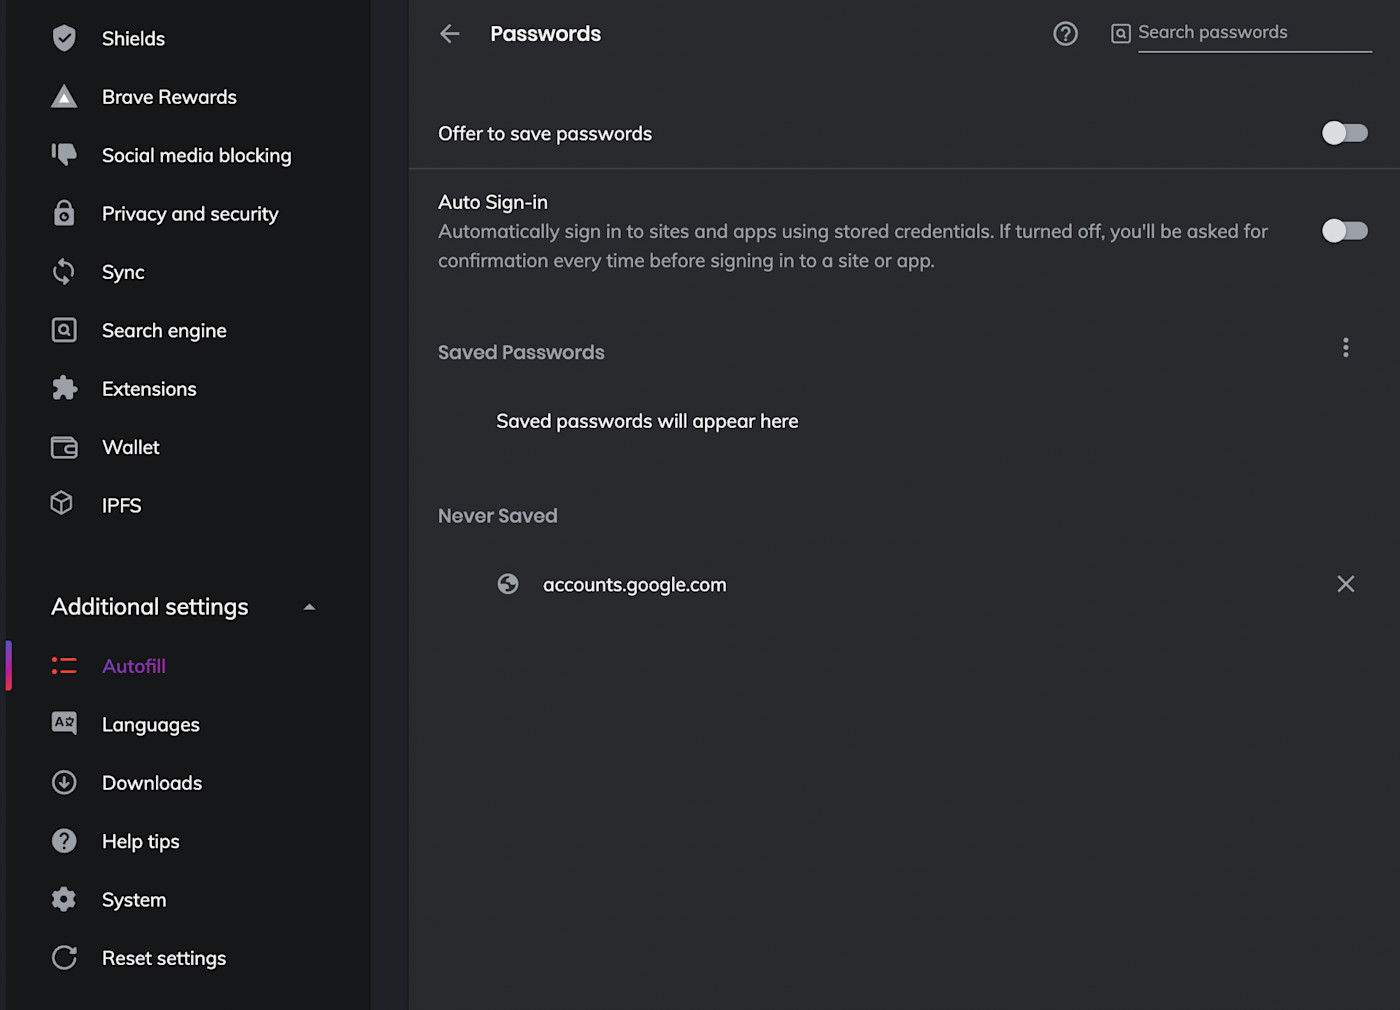1400x1010 pixels.
Task: Click the Extensions puzzle piece icon
Action: coord(64,389)
